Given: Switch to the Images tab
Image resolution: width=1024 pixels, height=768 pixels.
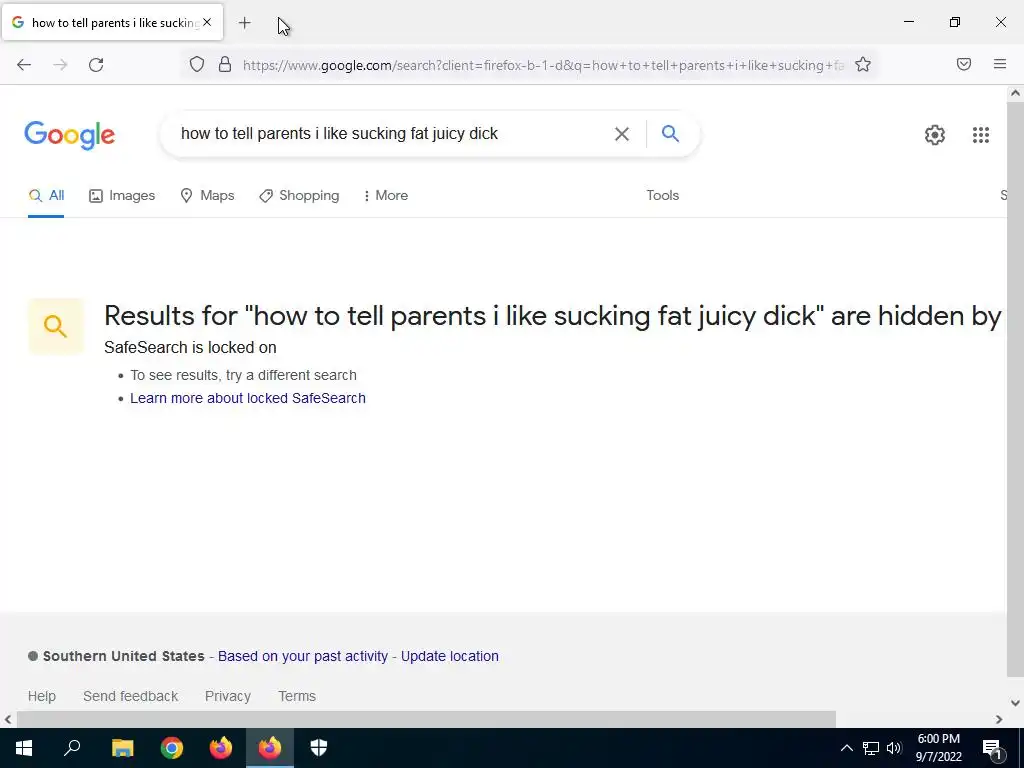Looking at the screenshot, I should click(x=122, y=195).
